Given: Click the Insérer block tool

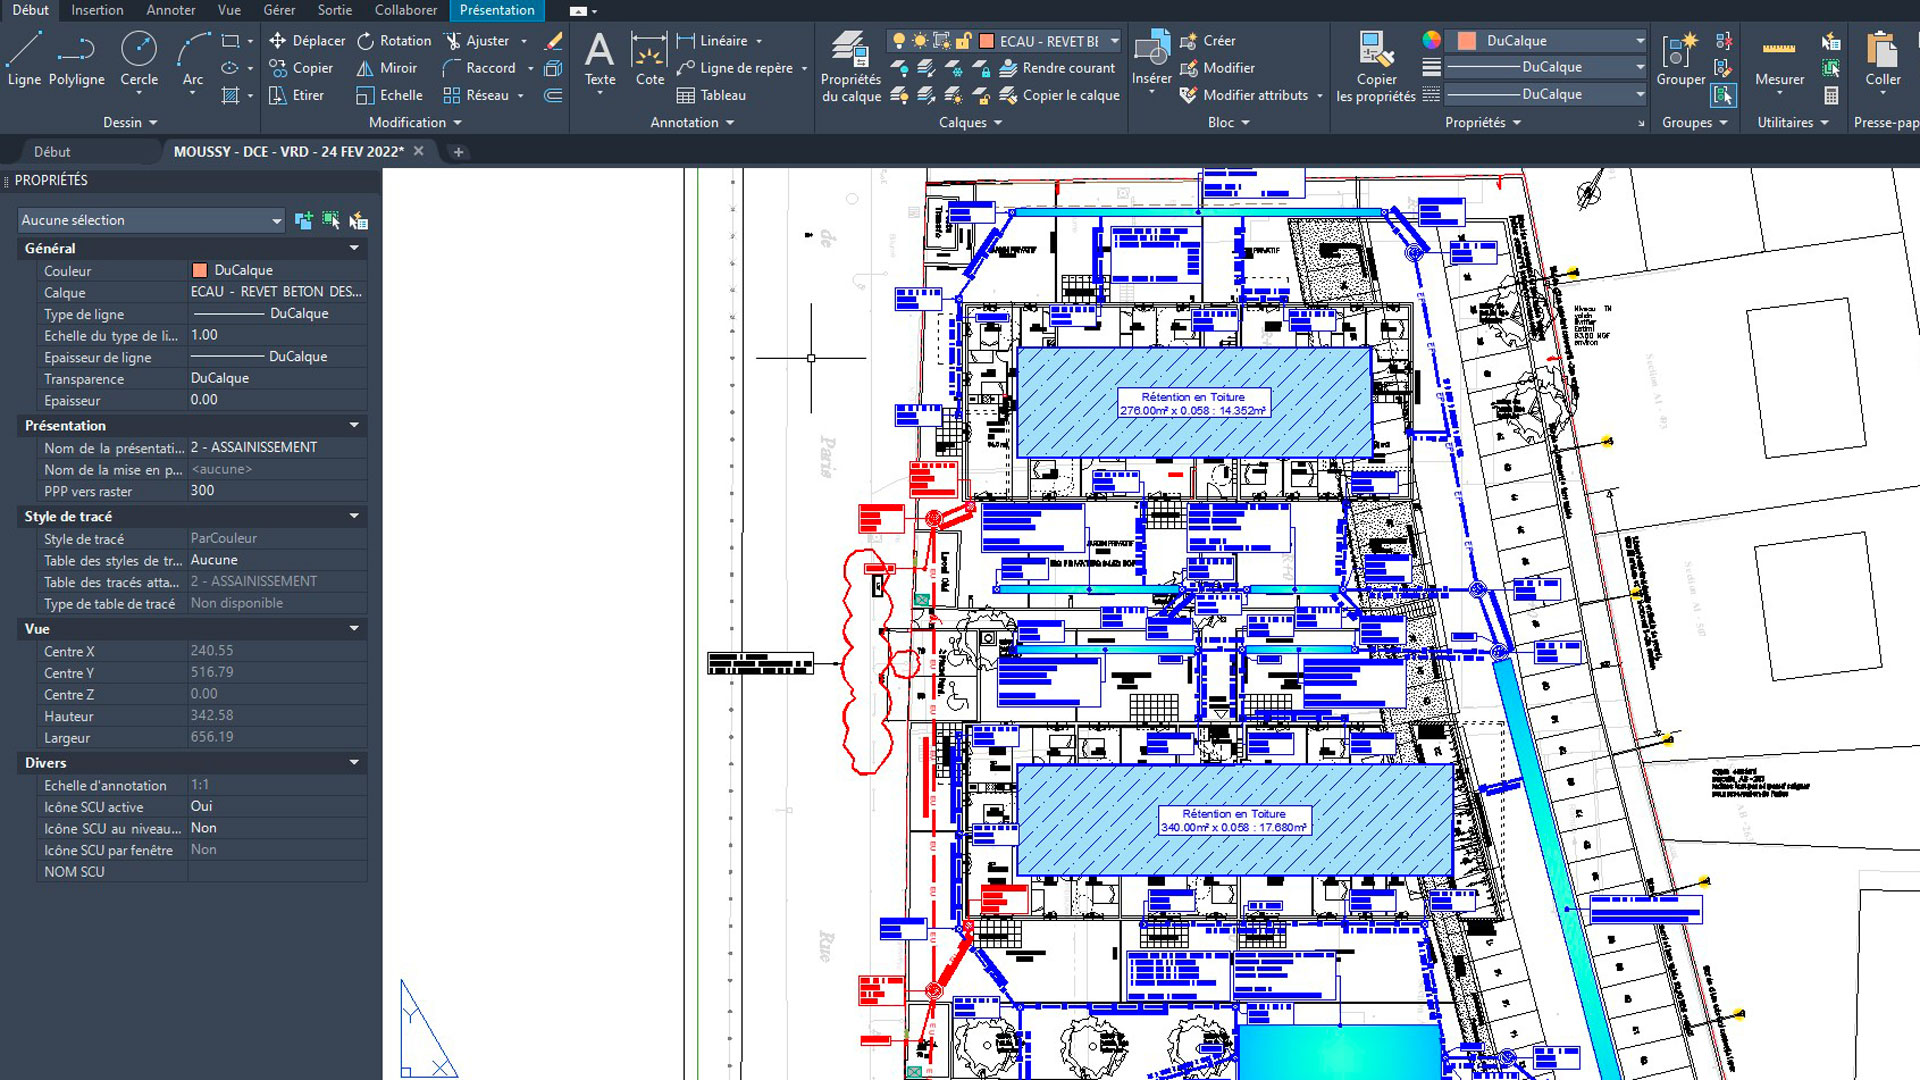Looking at the screenshot, I should point(1152,60).
